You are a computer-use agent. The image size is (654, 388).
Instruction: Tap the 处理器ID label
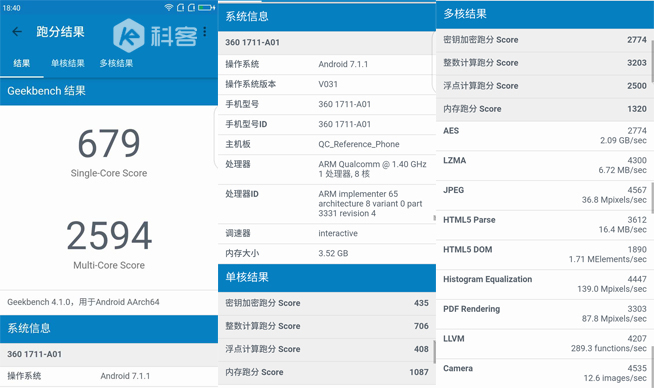[x=242, y=194]
